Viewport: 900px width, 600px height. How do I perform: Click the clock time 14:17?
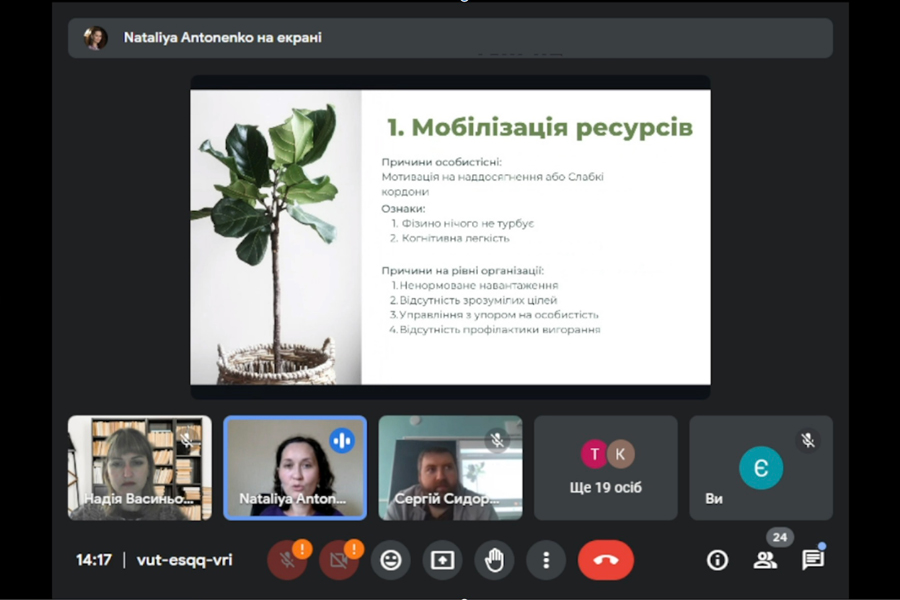pos(94,560)
